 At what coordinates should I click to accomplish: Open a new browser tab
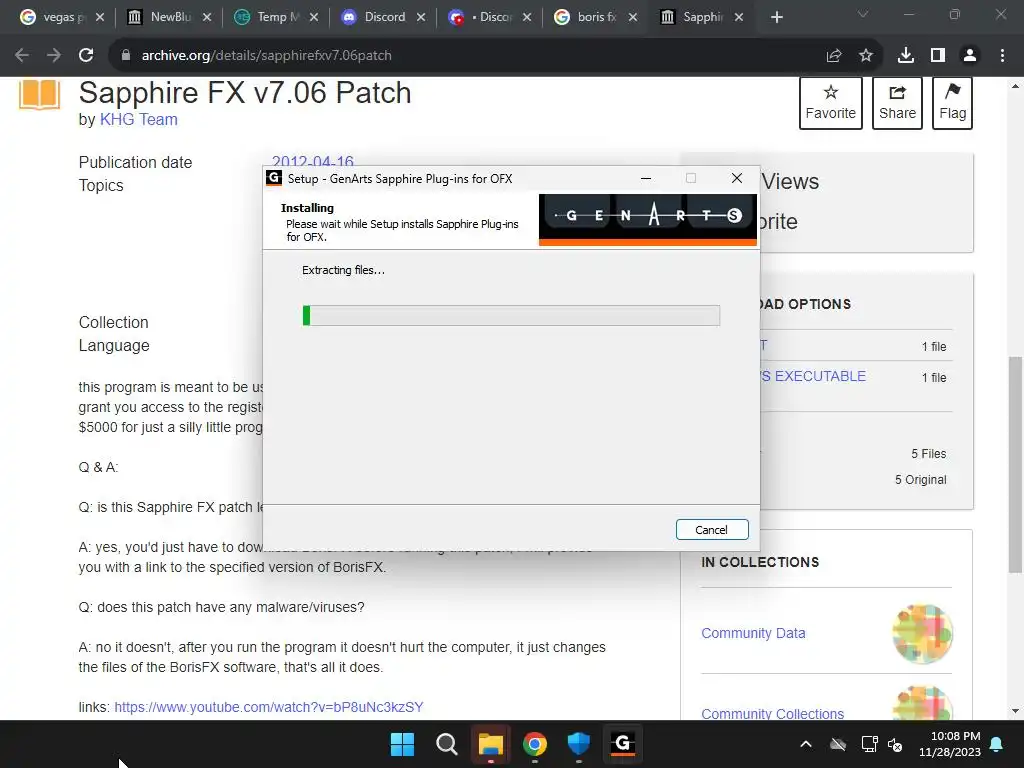coord(776,18)
